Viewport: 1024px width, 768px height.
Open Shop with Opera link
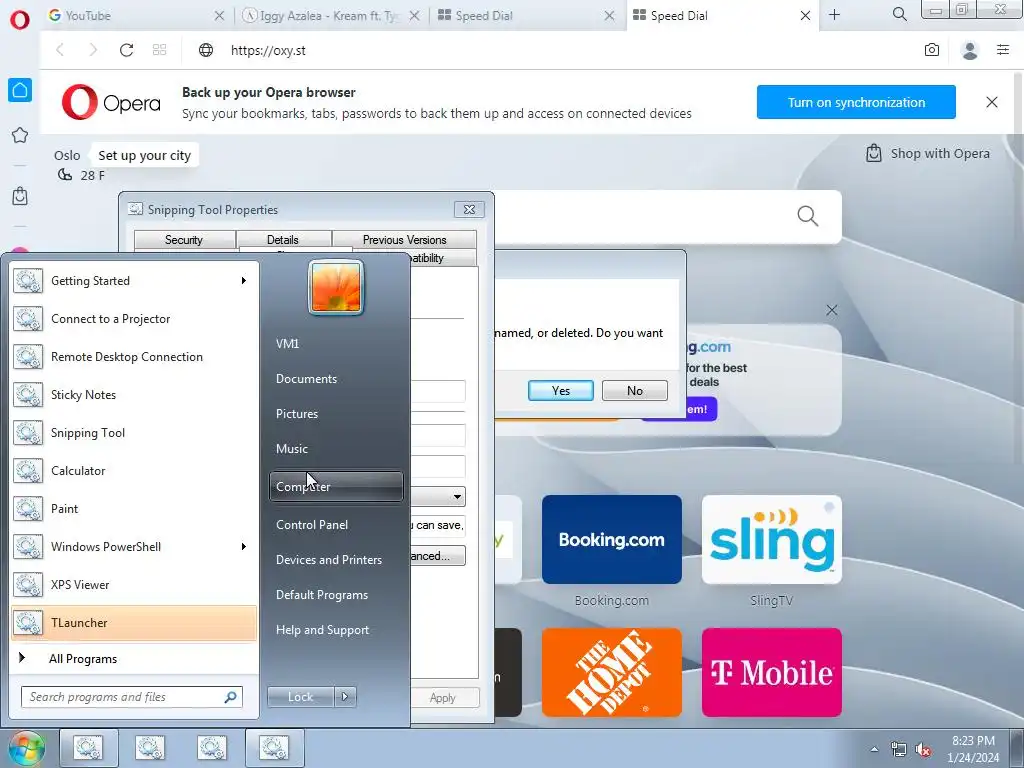point(927,153)
